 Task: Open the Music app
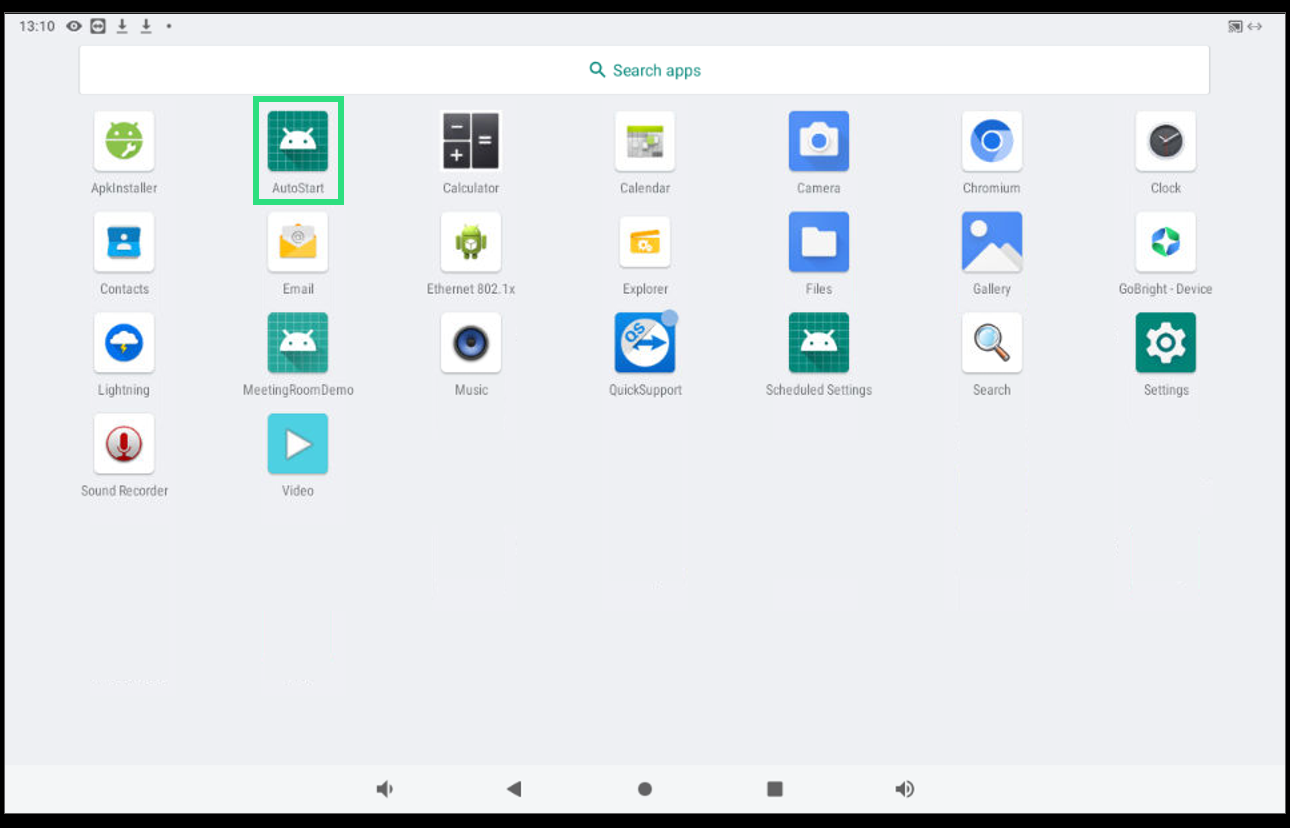(x=471, y=343)
